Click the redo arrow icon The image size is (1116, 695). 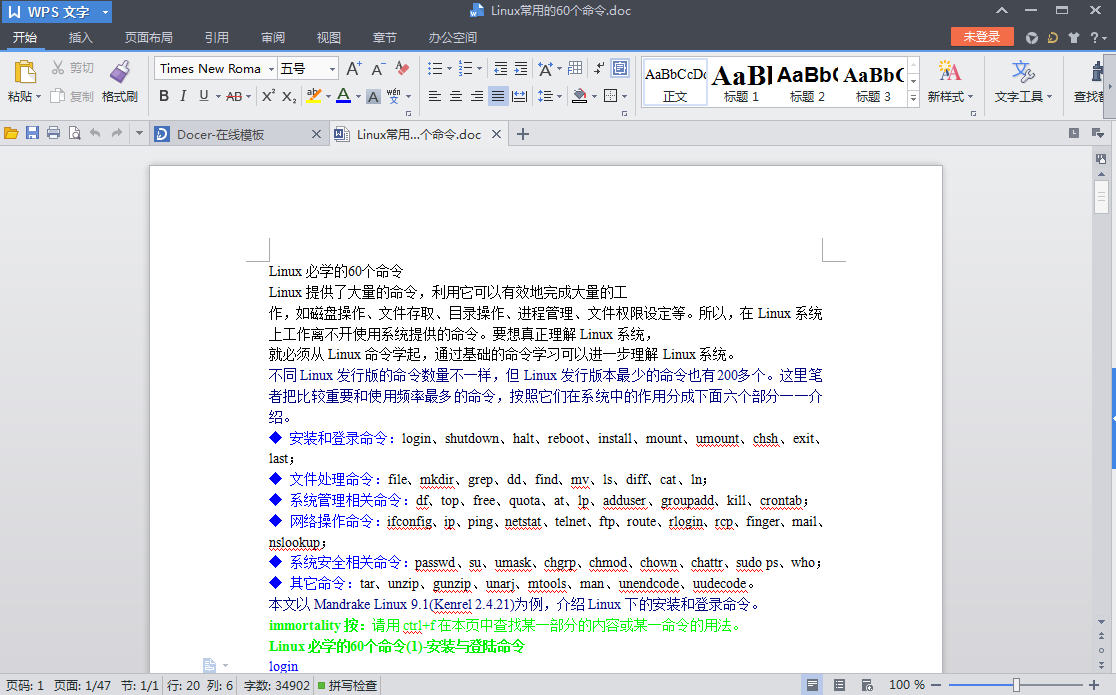117,133
